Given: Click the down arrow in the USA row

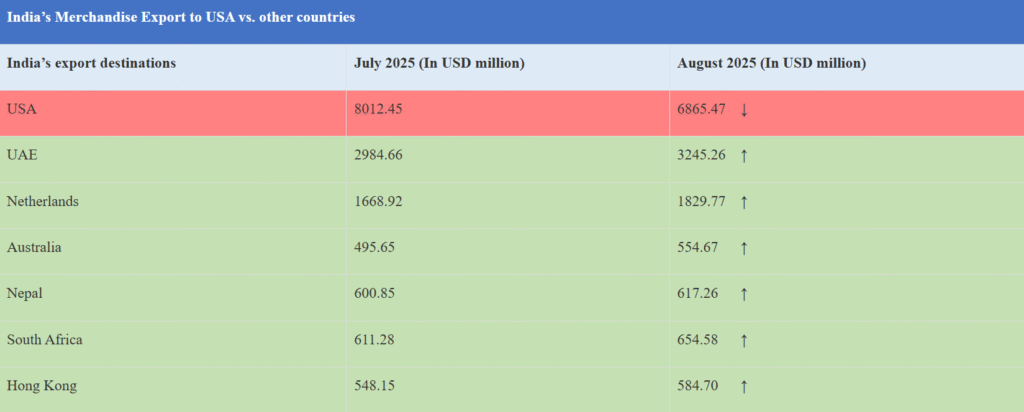Looking at the screenshot, I should pos(744,109).
